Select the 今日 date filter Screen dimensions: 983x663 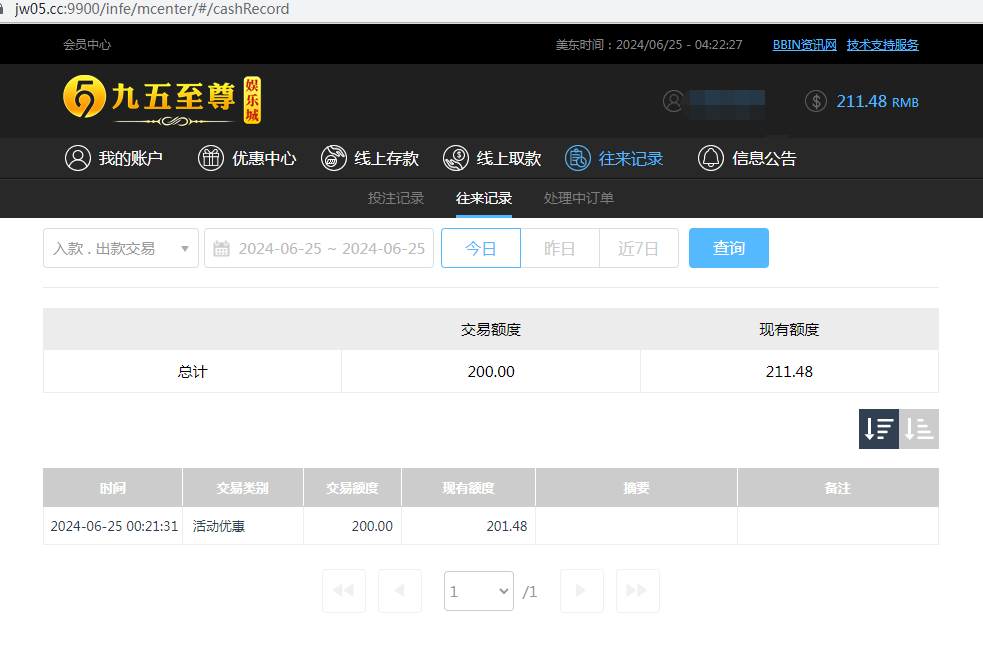pyautogui.click(x=481, y=248)
